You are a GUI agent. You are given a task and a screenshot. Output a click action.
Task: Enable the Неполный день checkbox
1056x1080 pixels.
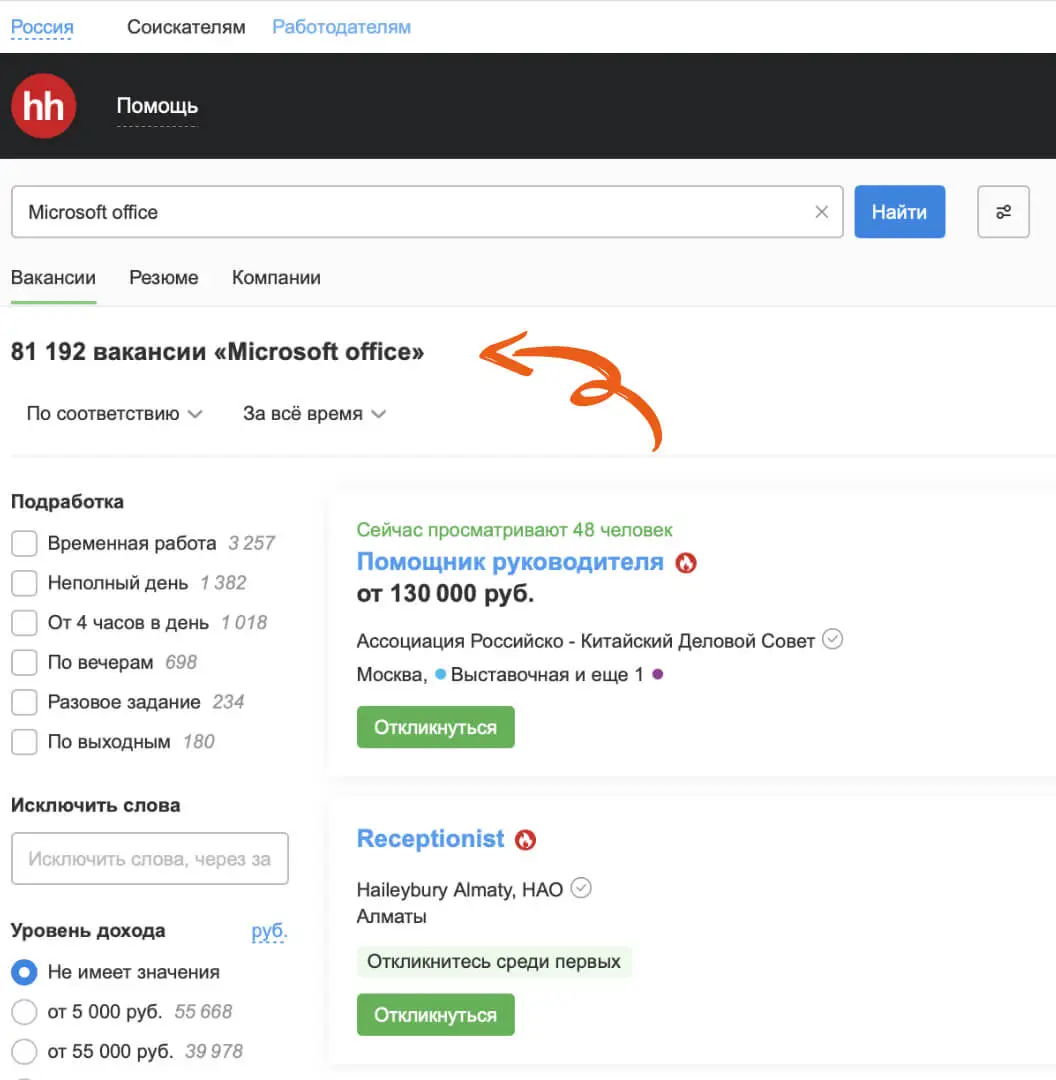coord(24,583)
